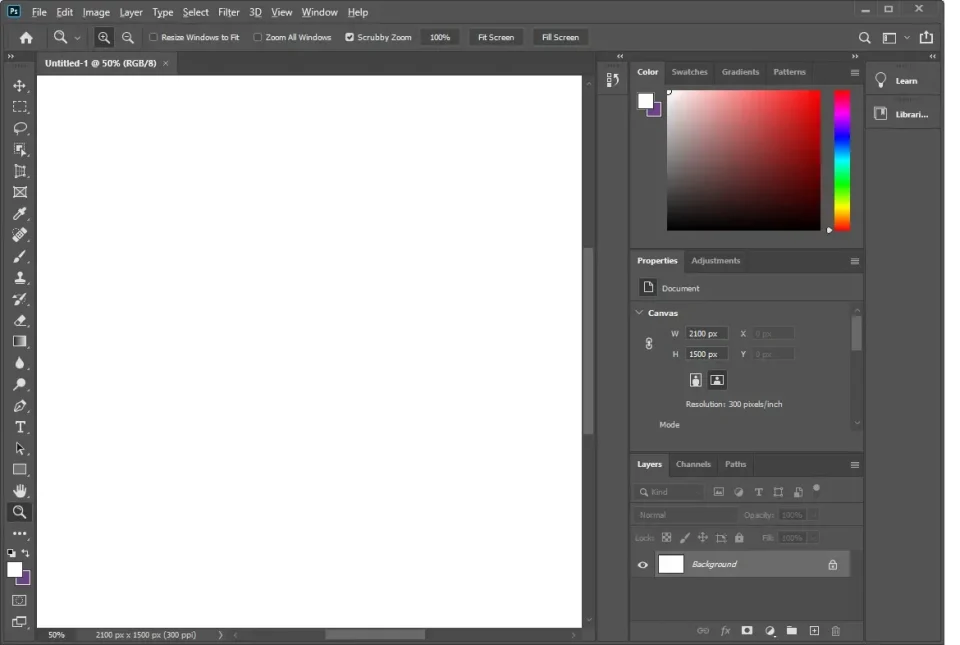Click the hue spectrum slider strip
Image resolution: width=960 pixels, height=645 pixels.
pyautogui.click(x=842, y=160)
